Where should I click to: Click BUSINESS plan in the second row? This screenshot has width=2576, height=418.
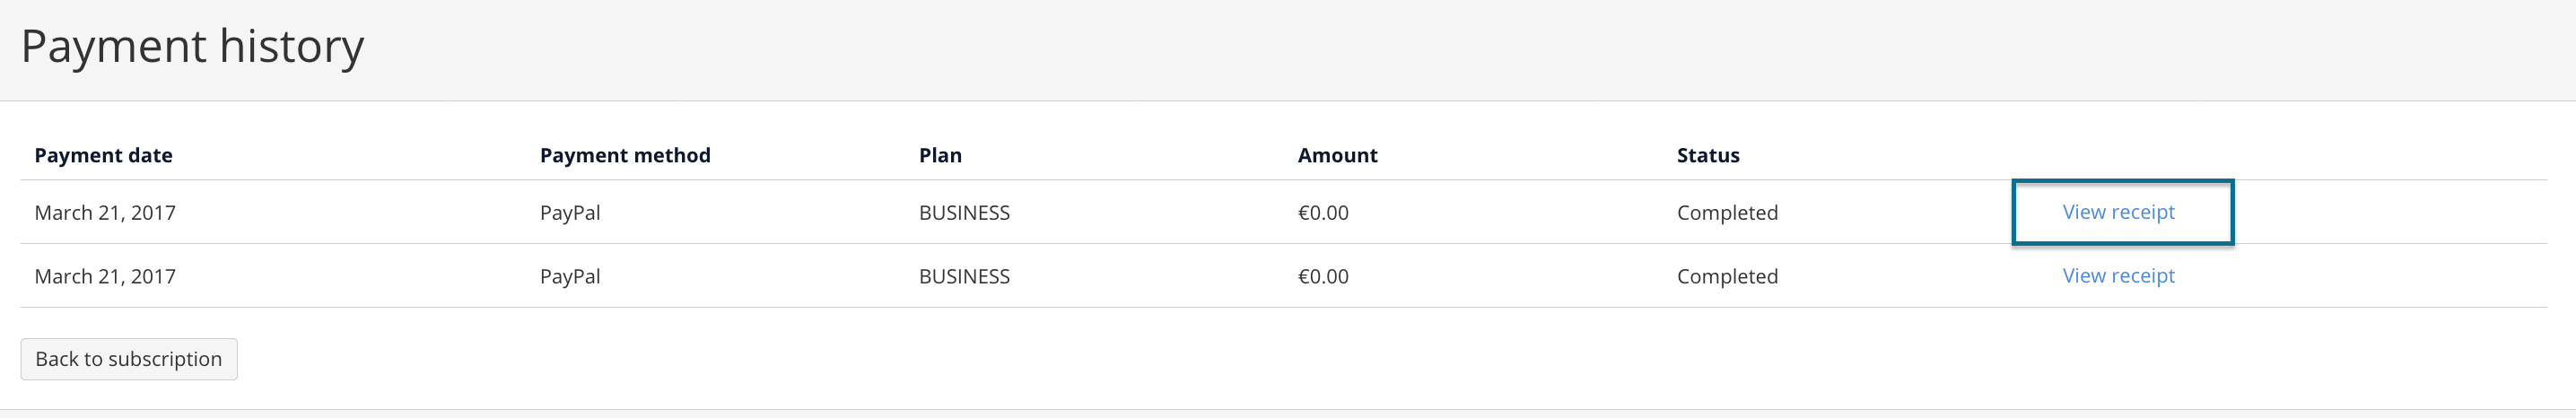click(964, 277)
